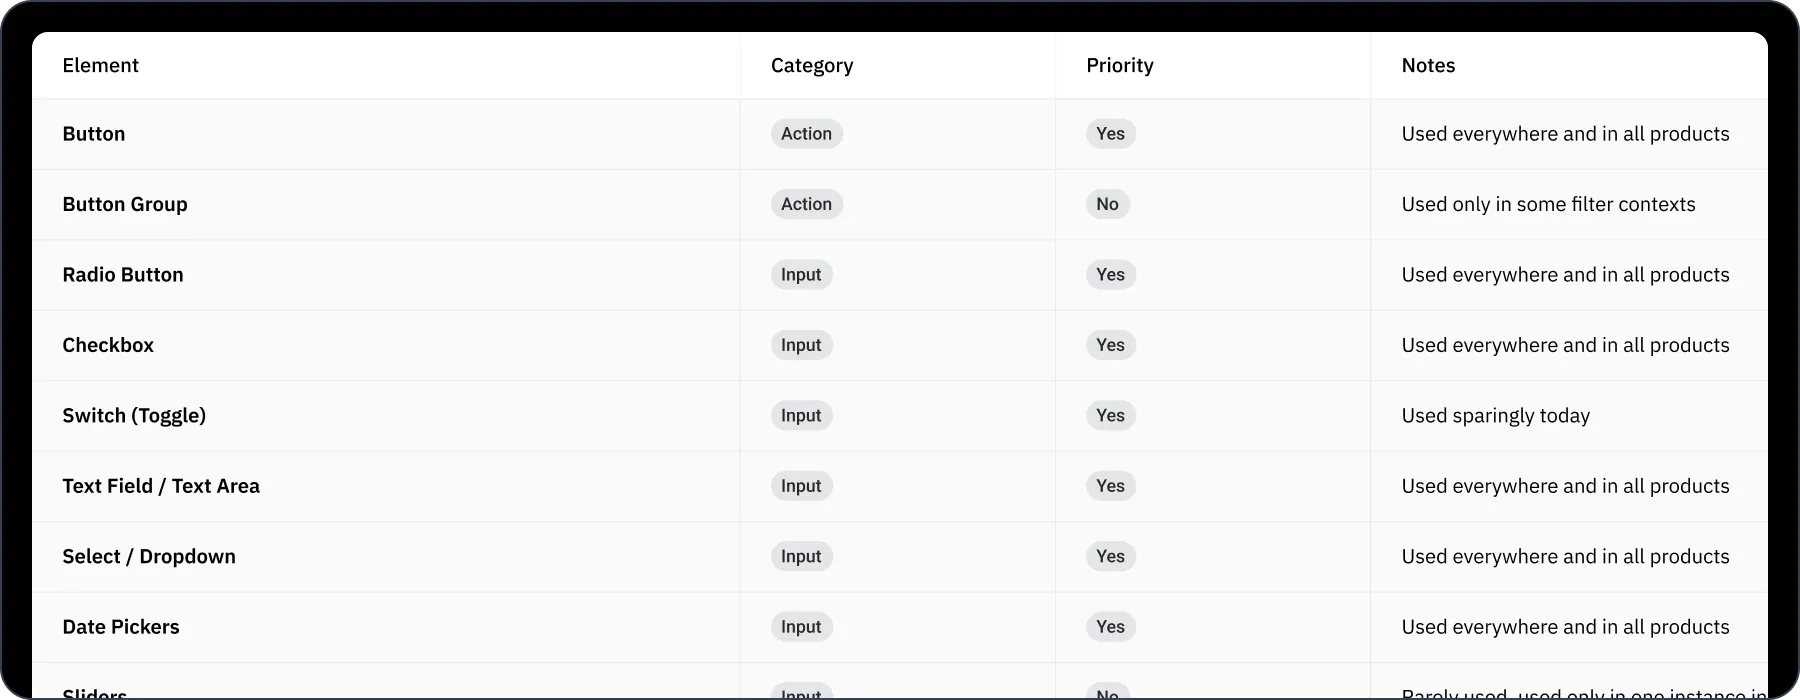
Task: Select the Notes column header
Action: 1428,65
